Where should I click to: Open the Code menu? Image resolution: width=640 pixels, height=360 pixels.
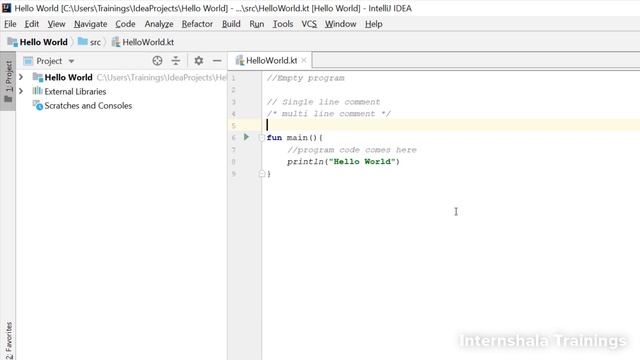tap(125, 24)
